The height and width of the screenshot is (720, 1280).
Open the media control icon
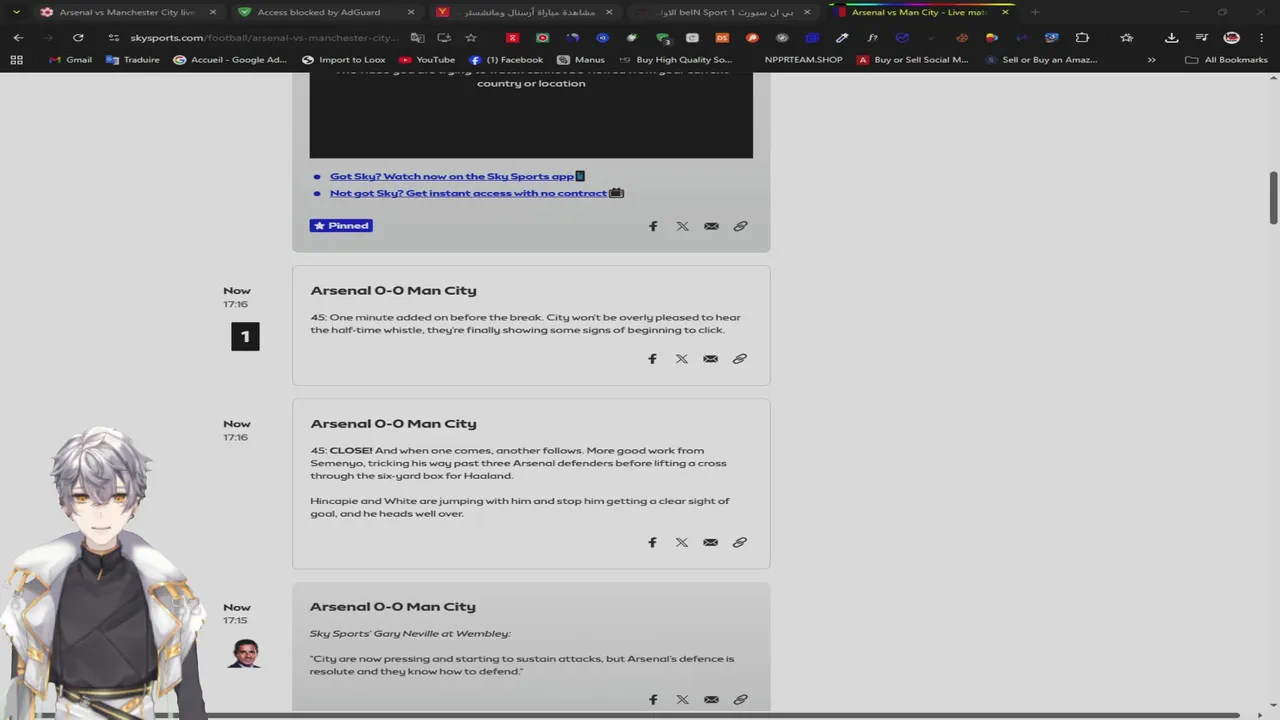[x=1202, y=38]
